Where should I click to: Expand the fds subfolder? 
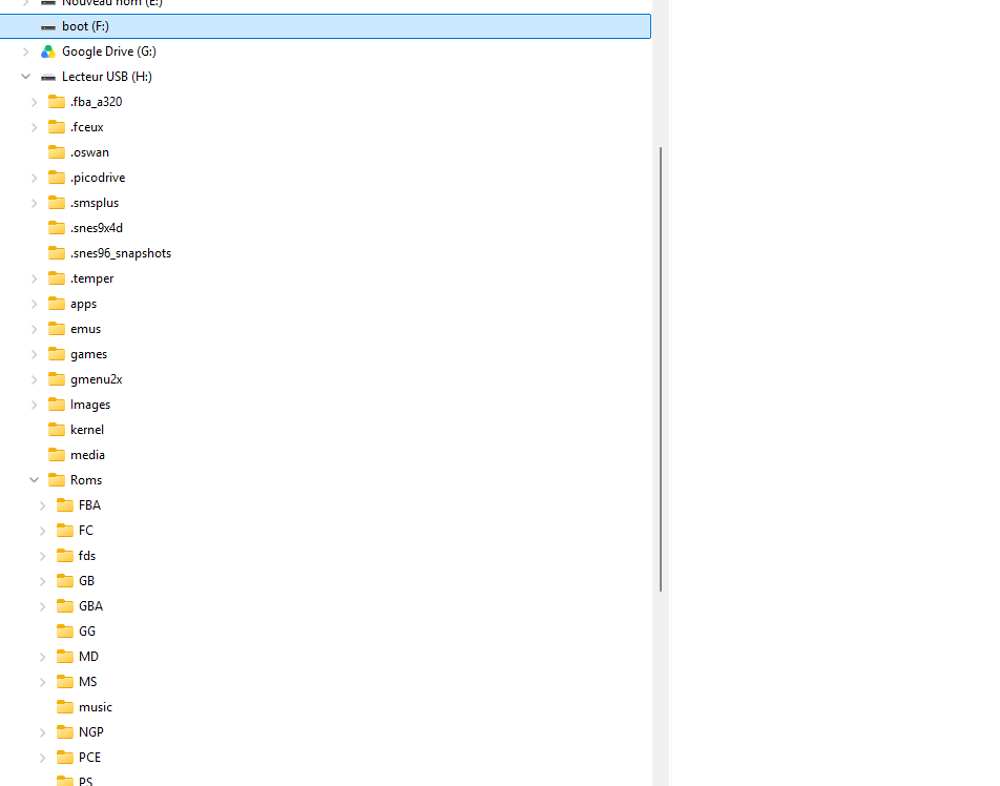click(x=43, y=556)
